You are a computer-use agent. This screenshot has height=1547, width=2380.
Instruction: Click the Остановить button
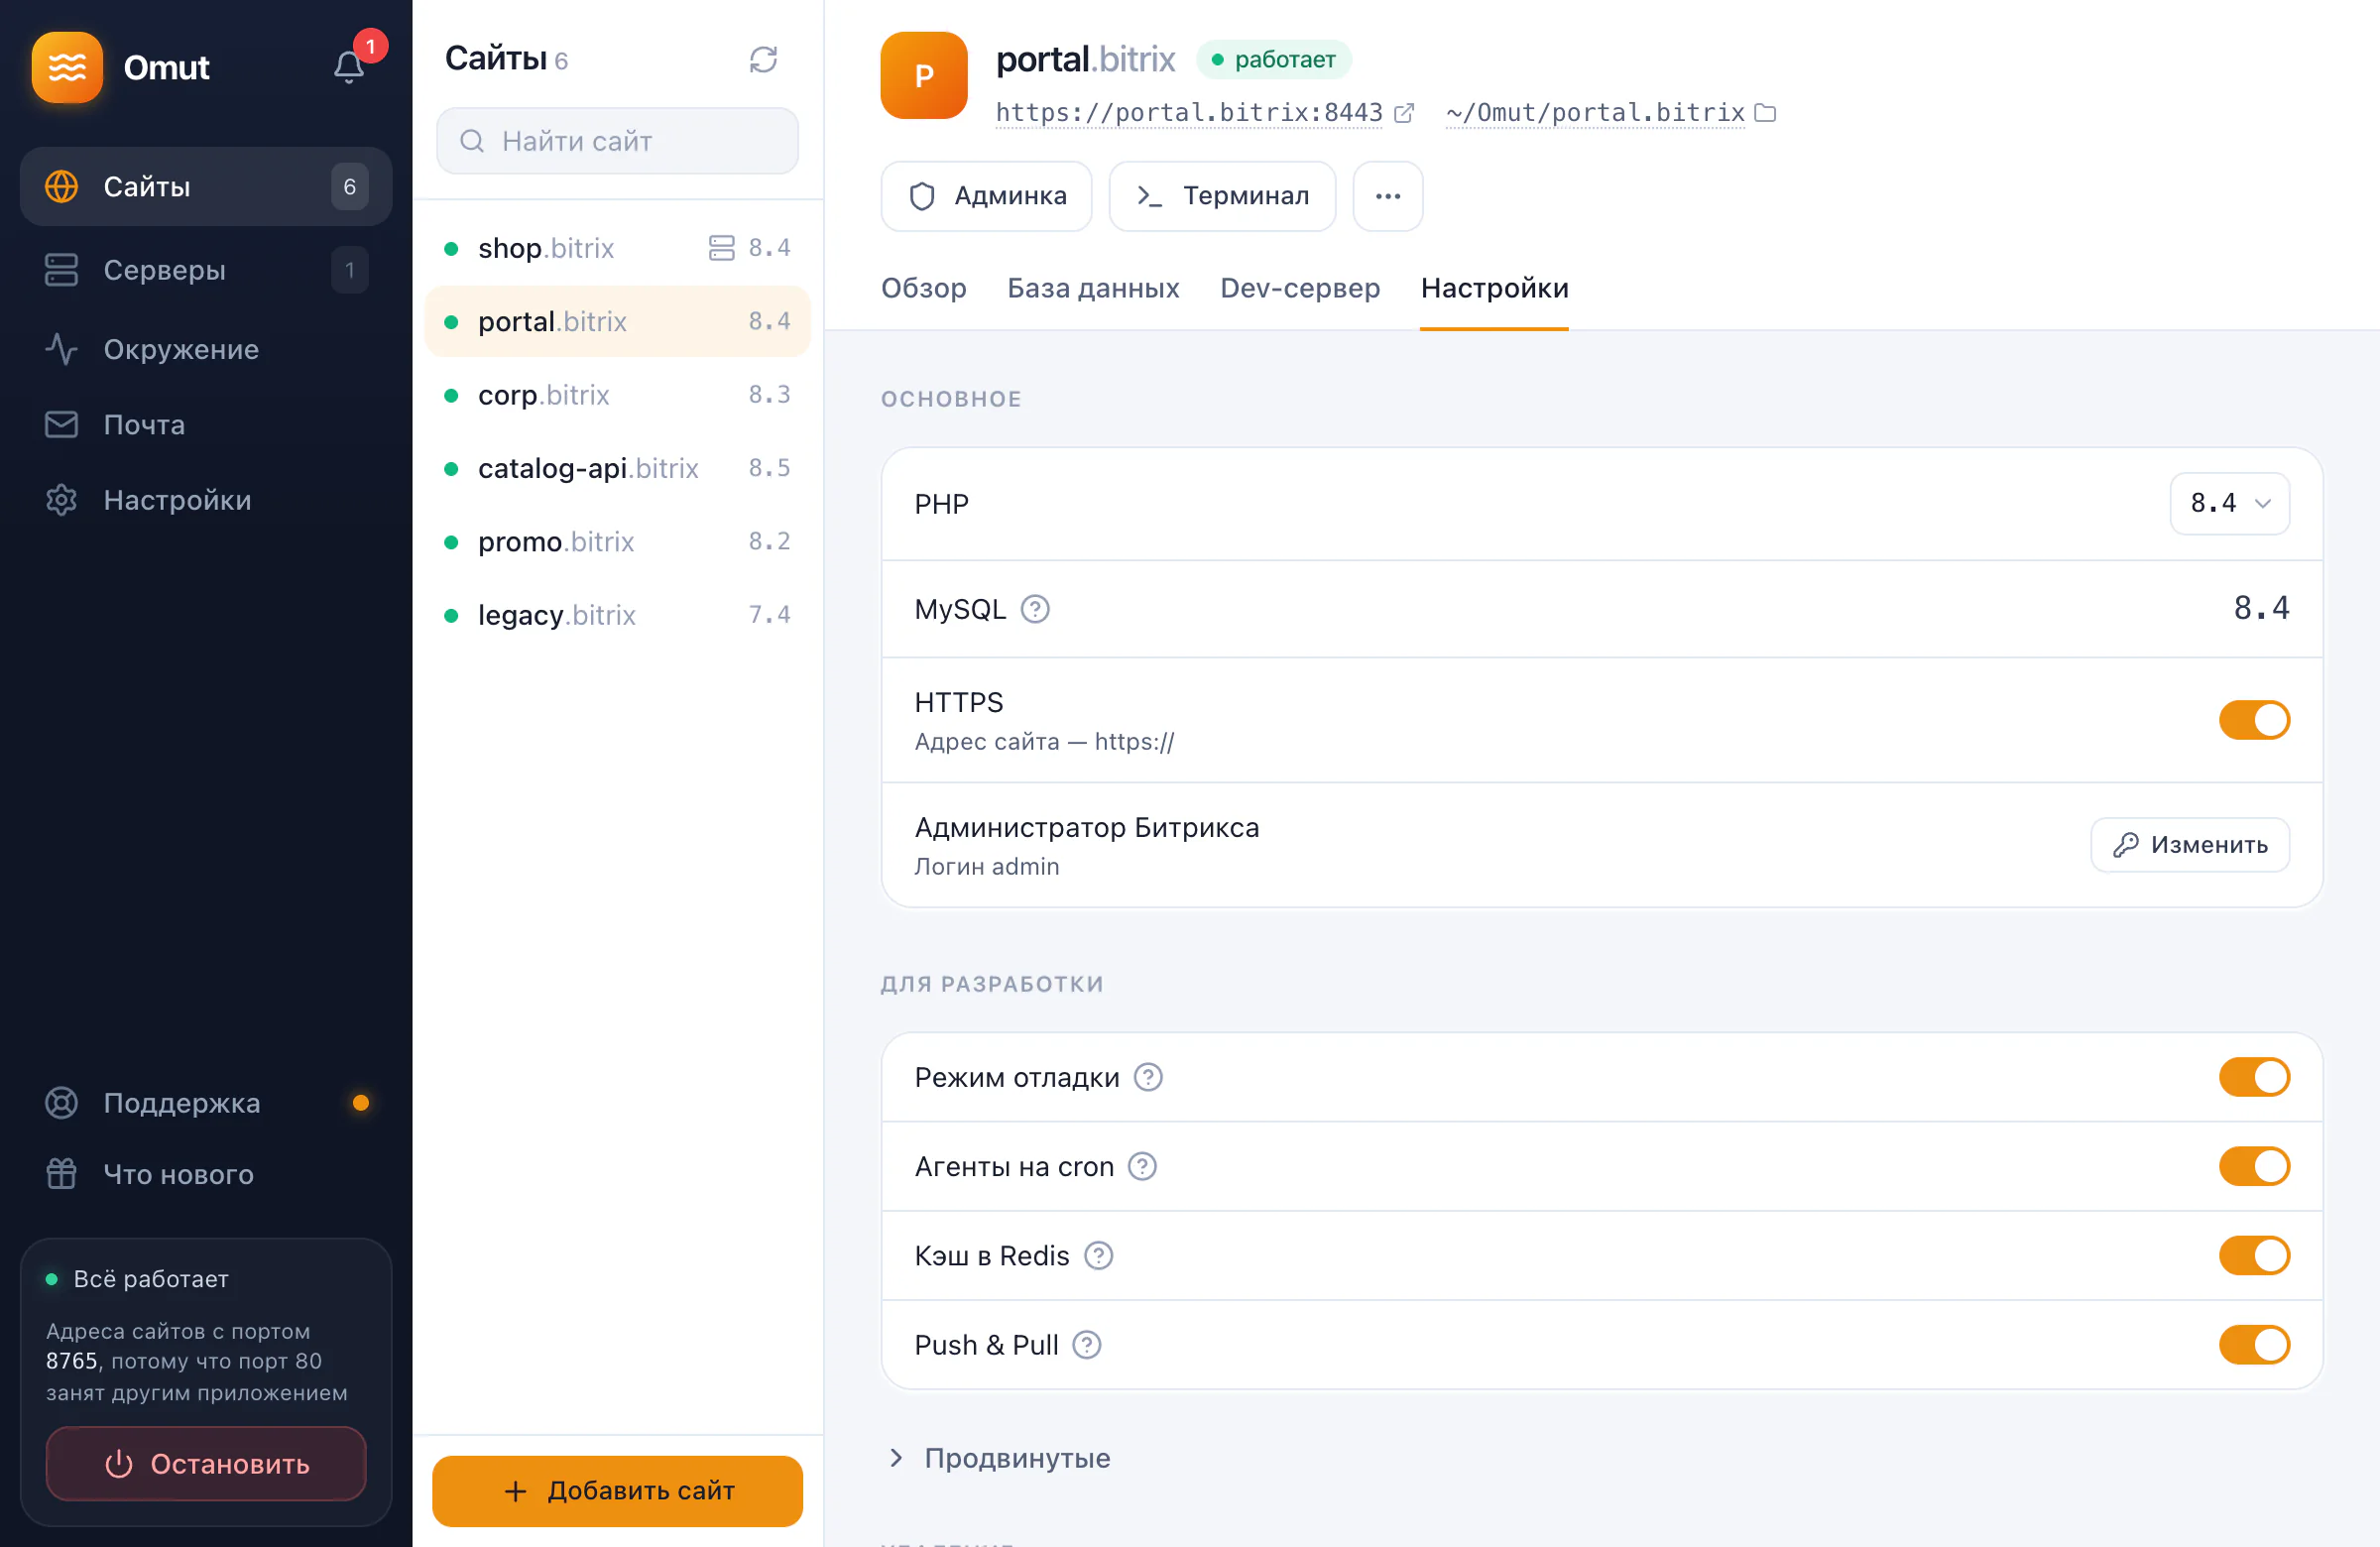206,1464
